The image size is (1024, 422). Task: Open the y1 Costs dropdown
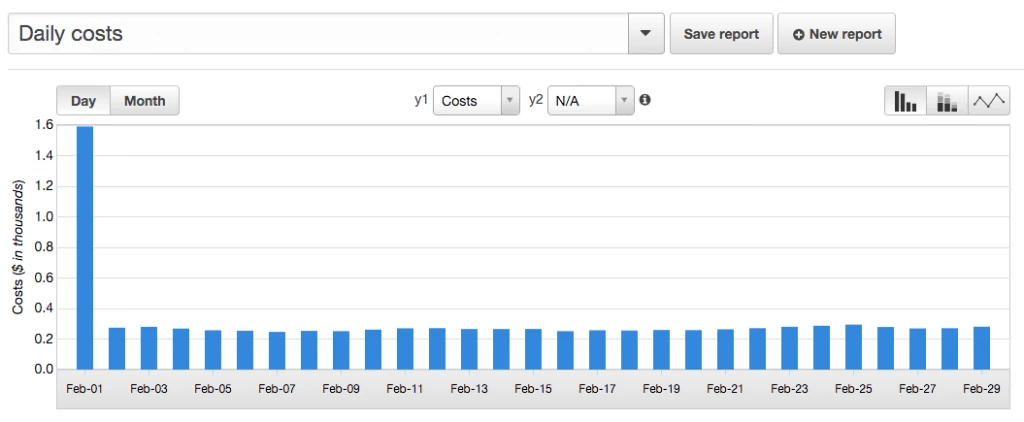coord(476,101)
